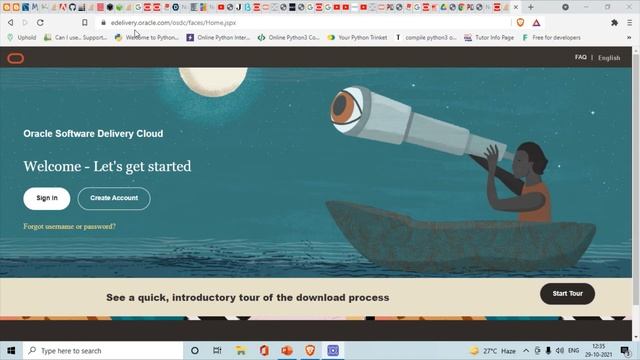Open Welcome to Python bookmark

(147, 38)
